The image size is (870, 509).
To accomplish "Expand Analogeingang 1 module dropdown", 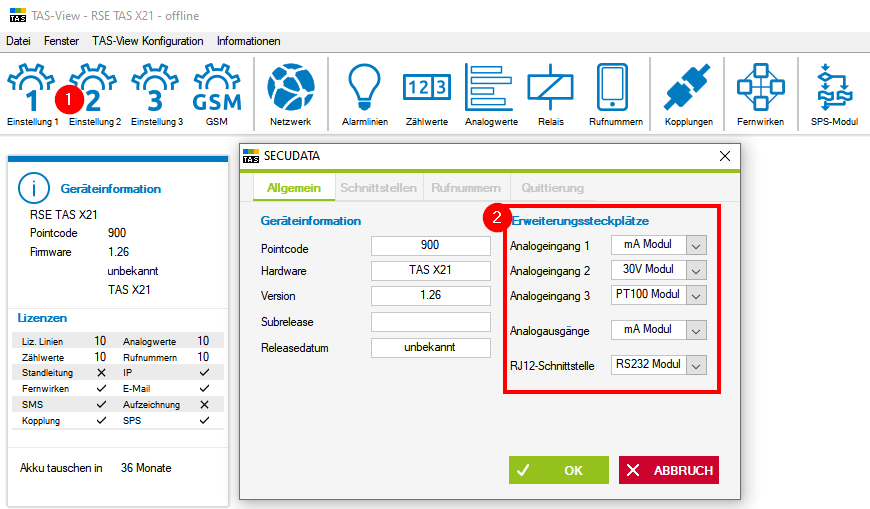I will coord(696,245).
